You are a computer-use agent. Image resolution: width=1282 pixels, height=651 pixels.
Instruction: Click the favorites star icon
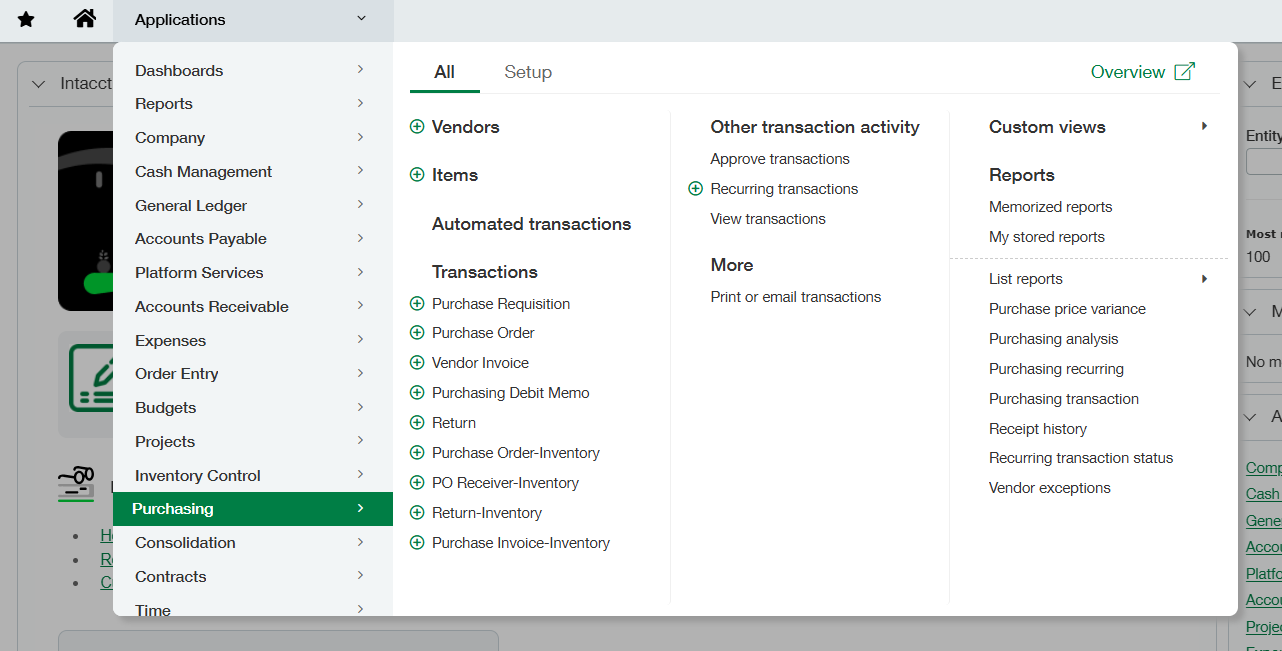click(26, 20)
